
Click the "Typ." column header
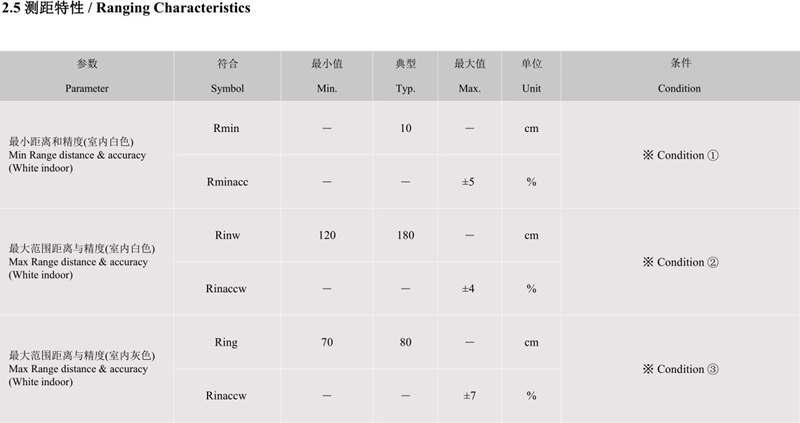click(x=405, y=88)
